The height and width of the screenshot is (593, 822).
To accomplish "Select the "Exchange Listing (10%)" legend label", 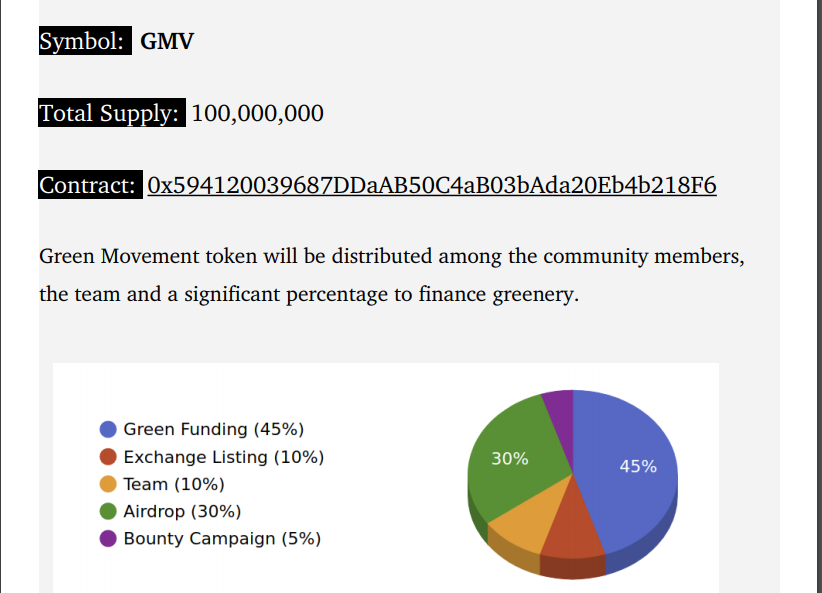I will click(224, 457).
